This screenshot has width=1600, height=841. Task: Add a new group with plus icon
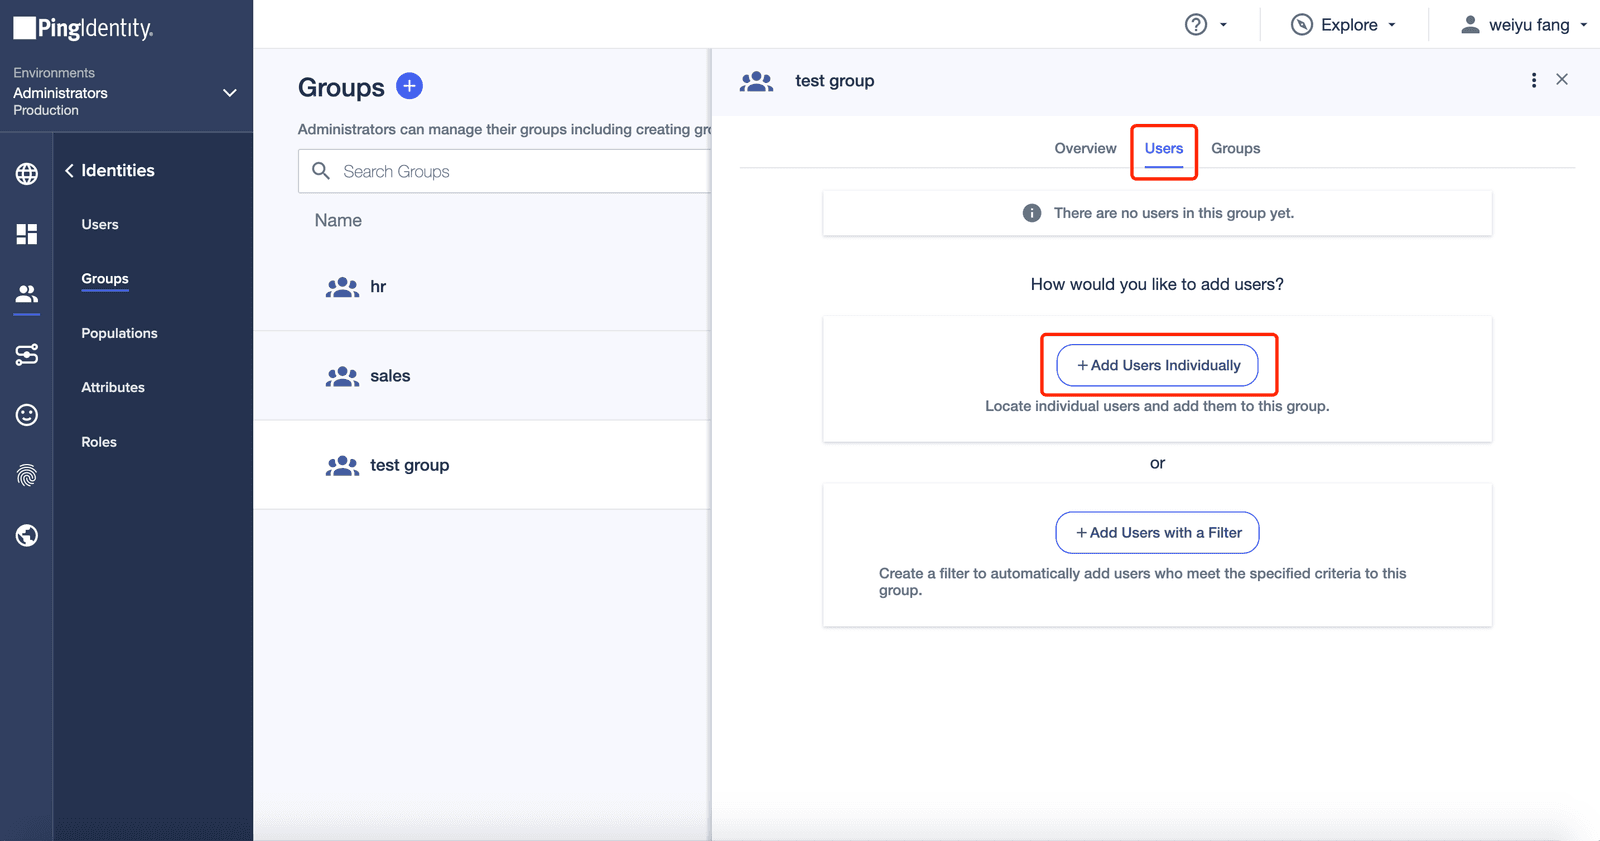pyautogui.click(x=409, y=86)
